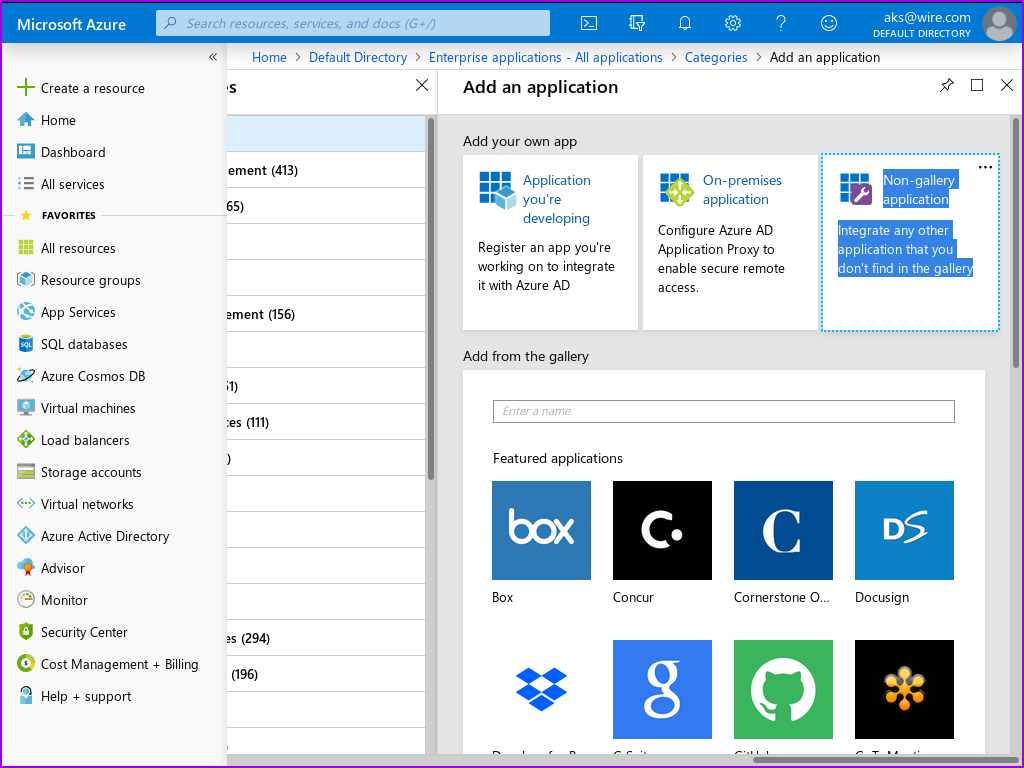Viewport: 1024px width, 768px height.
Task: Pin the Add an application blade
Action: (x=947, y=86)
